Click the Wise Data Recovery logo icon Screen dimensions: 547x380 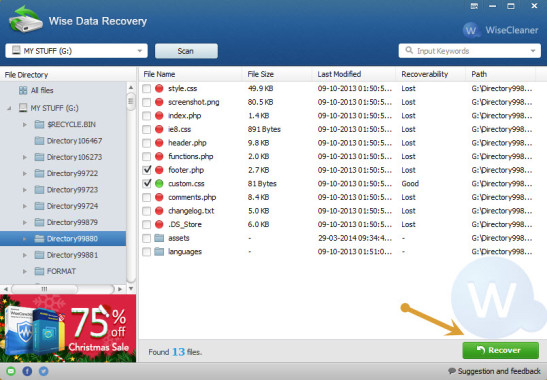(x=25, y=20)
